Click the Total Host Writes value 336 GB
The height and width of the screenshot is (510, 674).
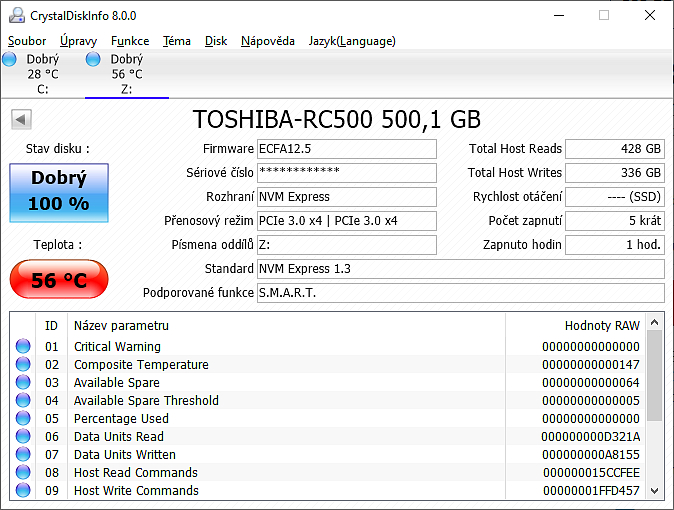[615, 173]
